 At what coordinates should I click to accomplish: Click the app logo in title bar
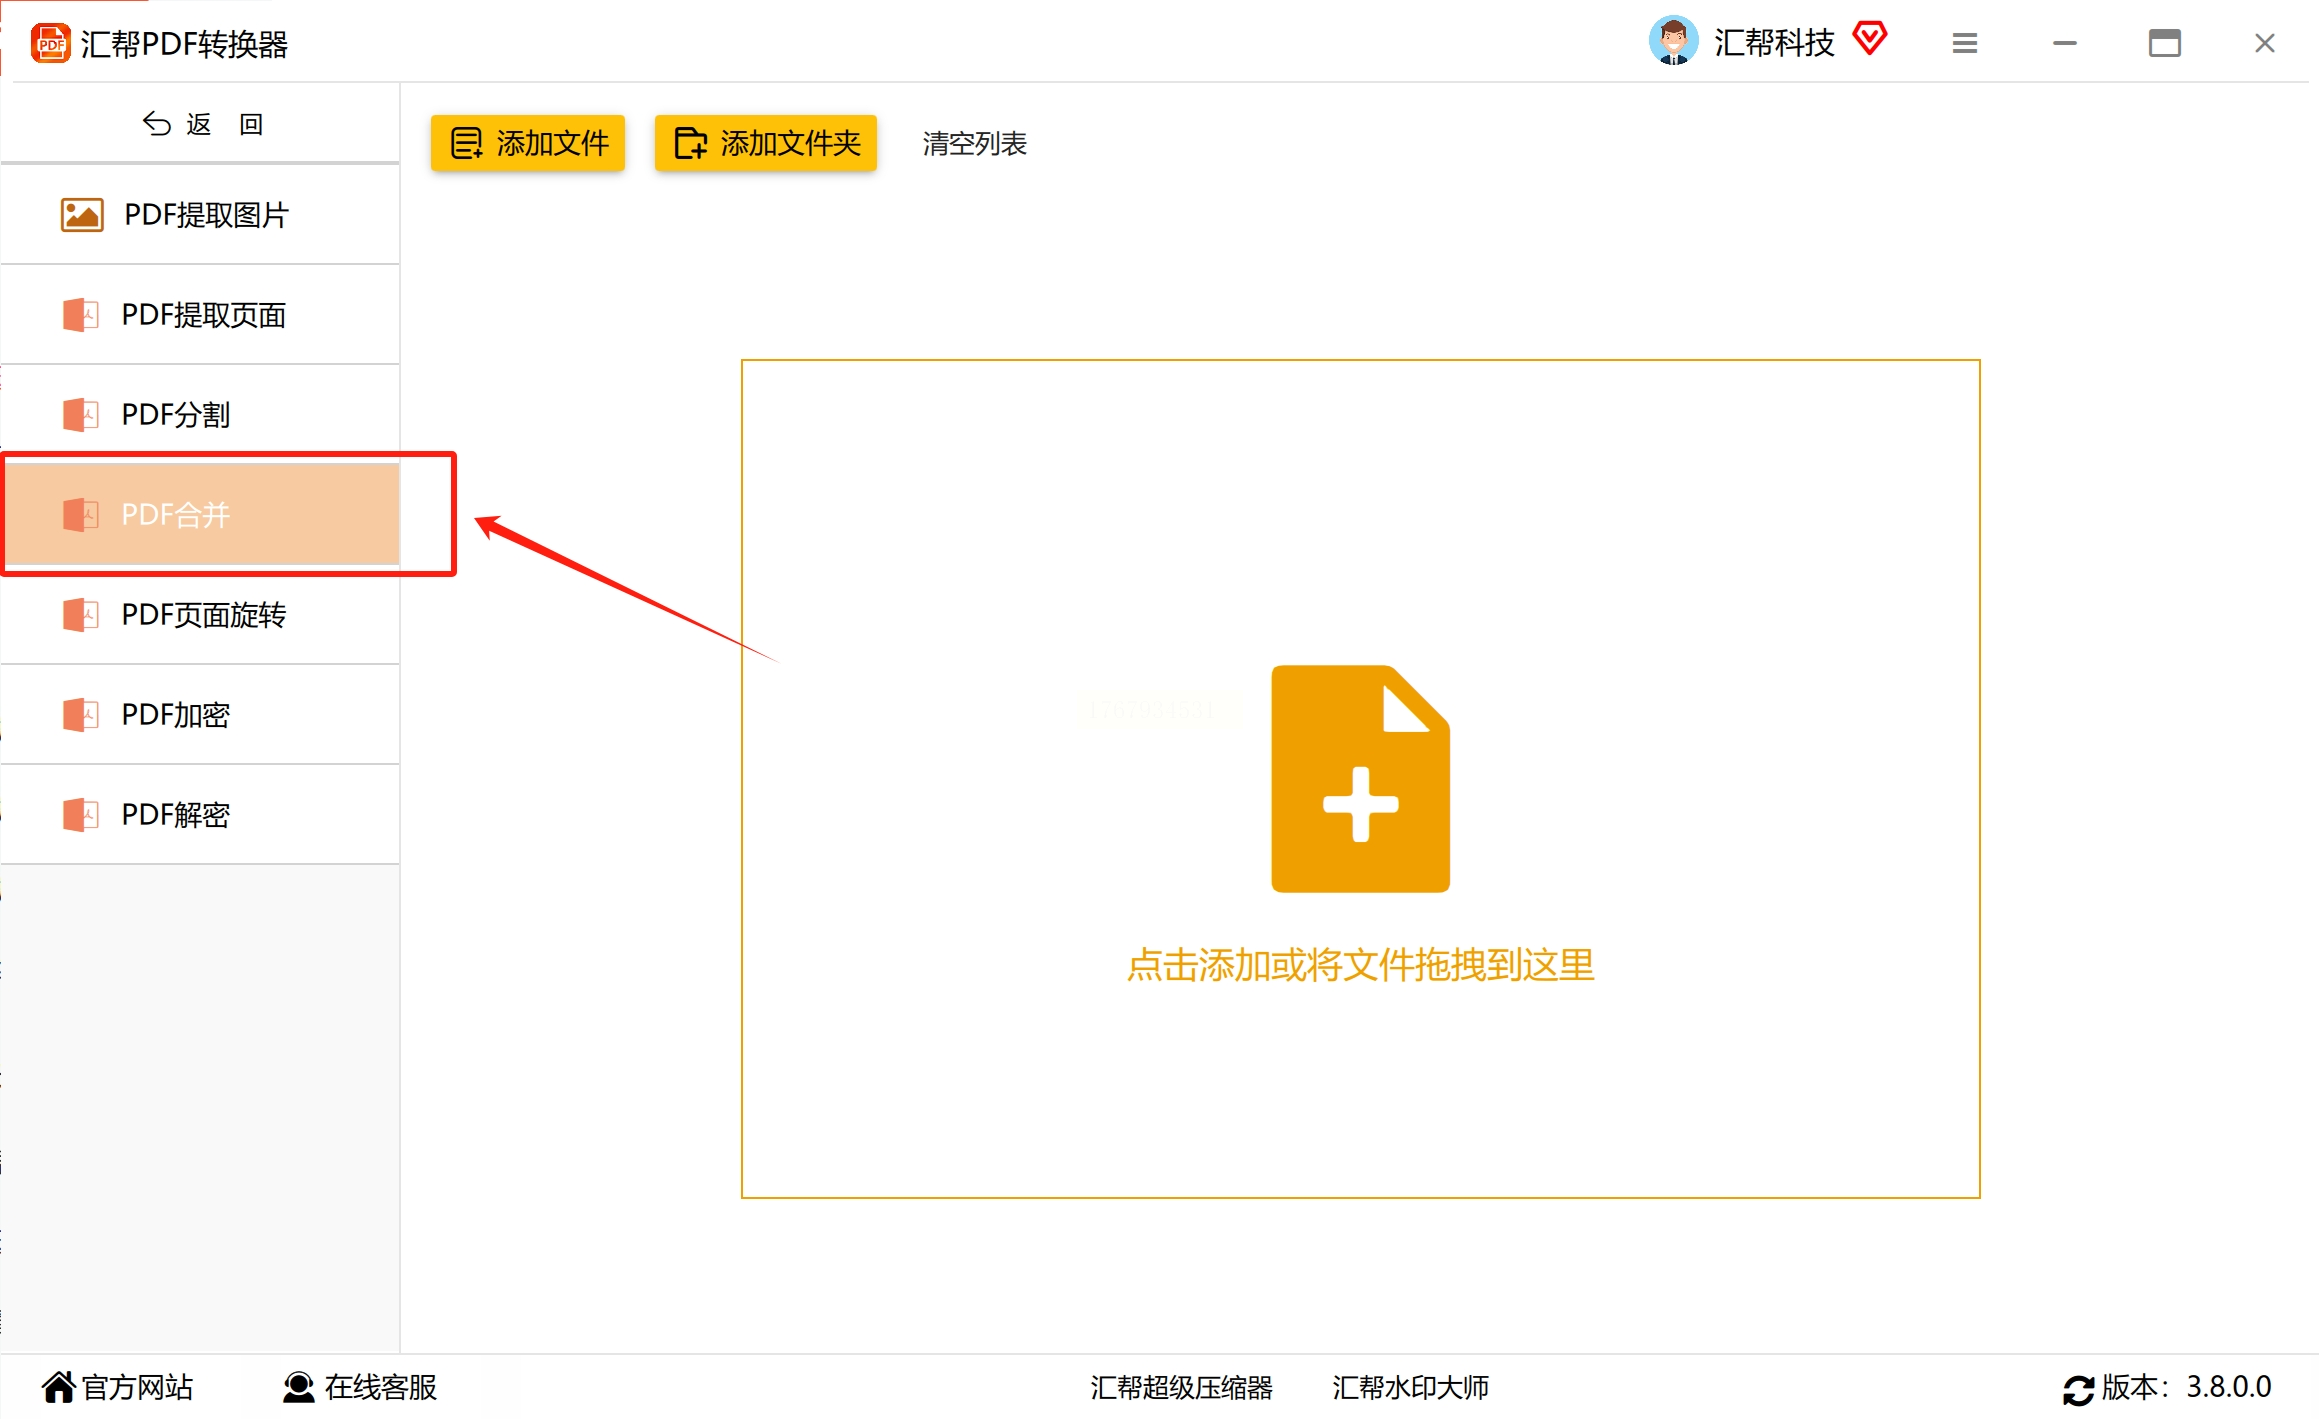[50, 43]
